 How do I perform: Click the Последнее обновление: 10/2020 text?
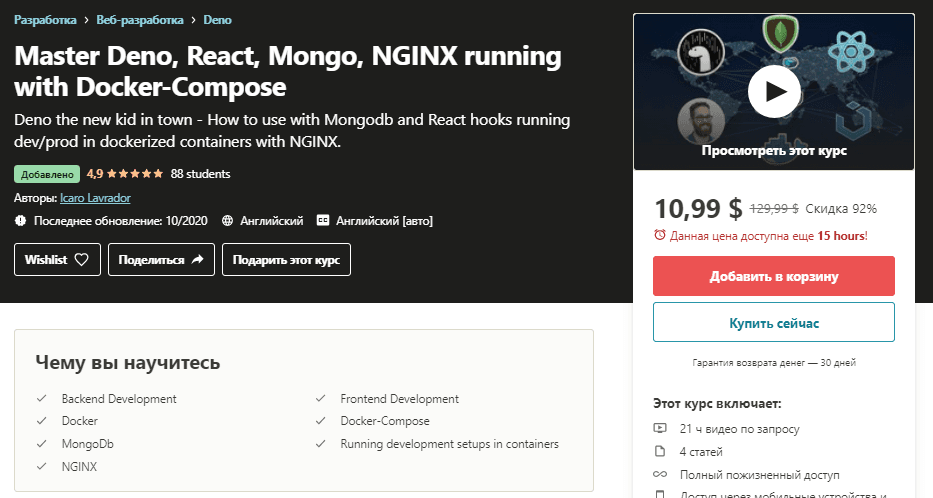click(121, 221)
